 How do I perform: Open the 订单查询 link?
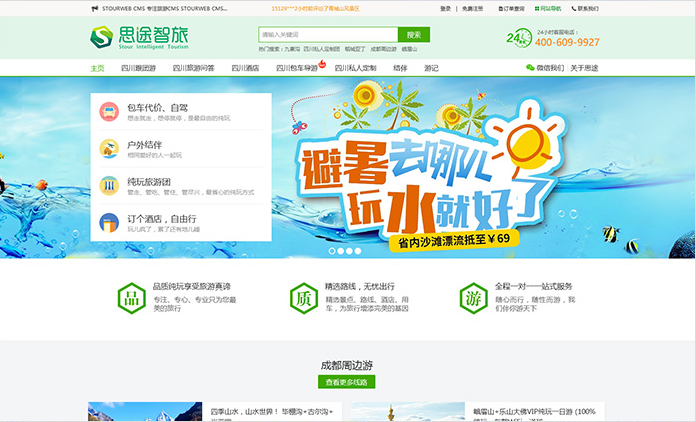pos(514,8)
